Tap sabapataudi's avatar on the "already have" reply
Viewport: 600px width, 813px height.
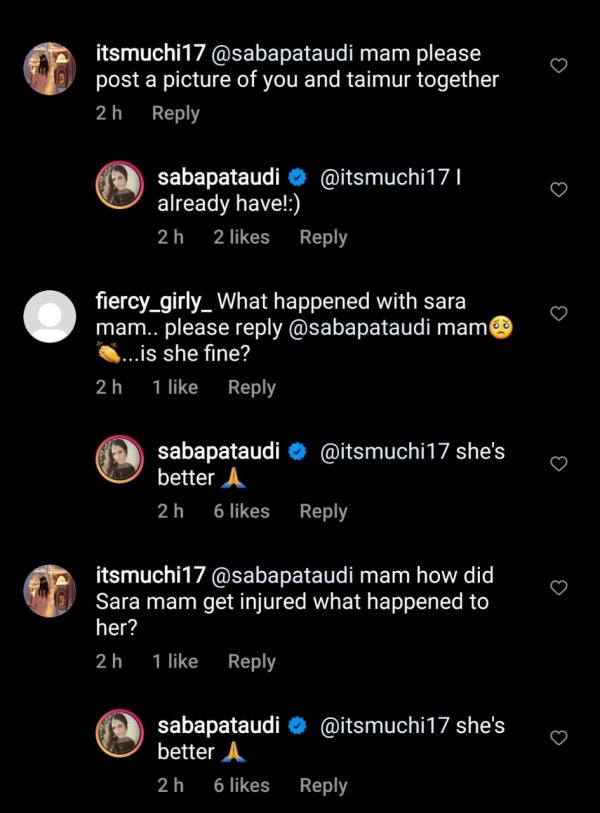pos(120,186)
